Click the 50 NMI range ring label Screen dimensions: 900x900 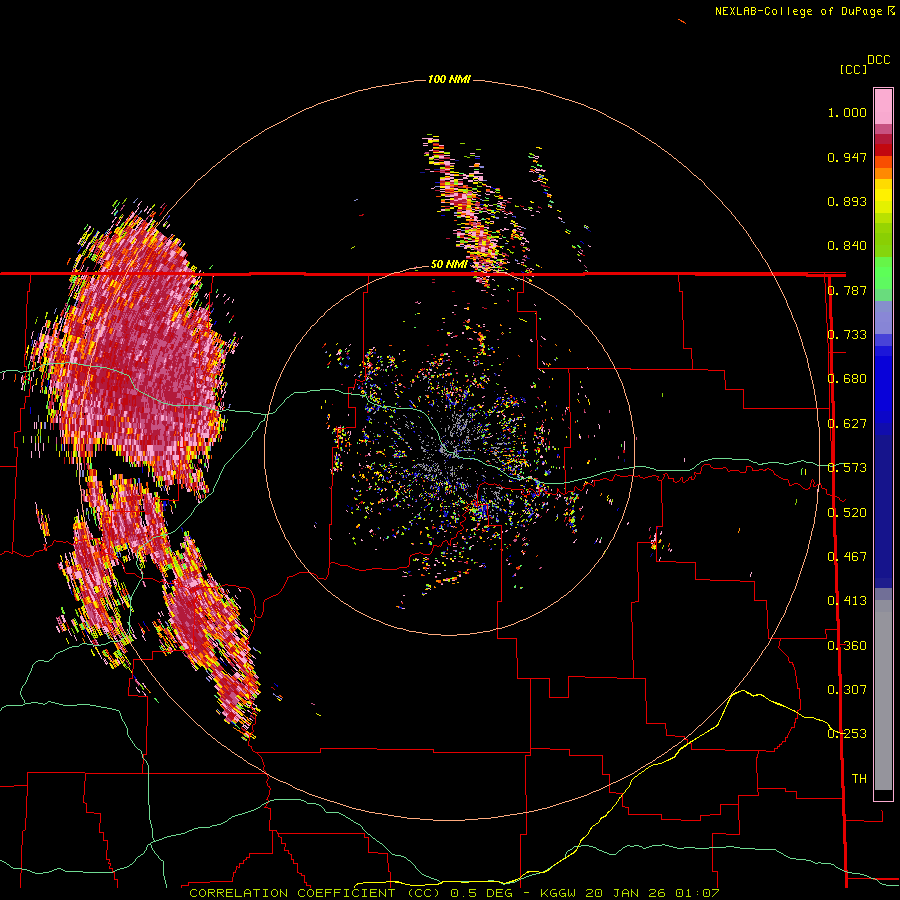pyautogui.click(x=449, y=264)
